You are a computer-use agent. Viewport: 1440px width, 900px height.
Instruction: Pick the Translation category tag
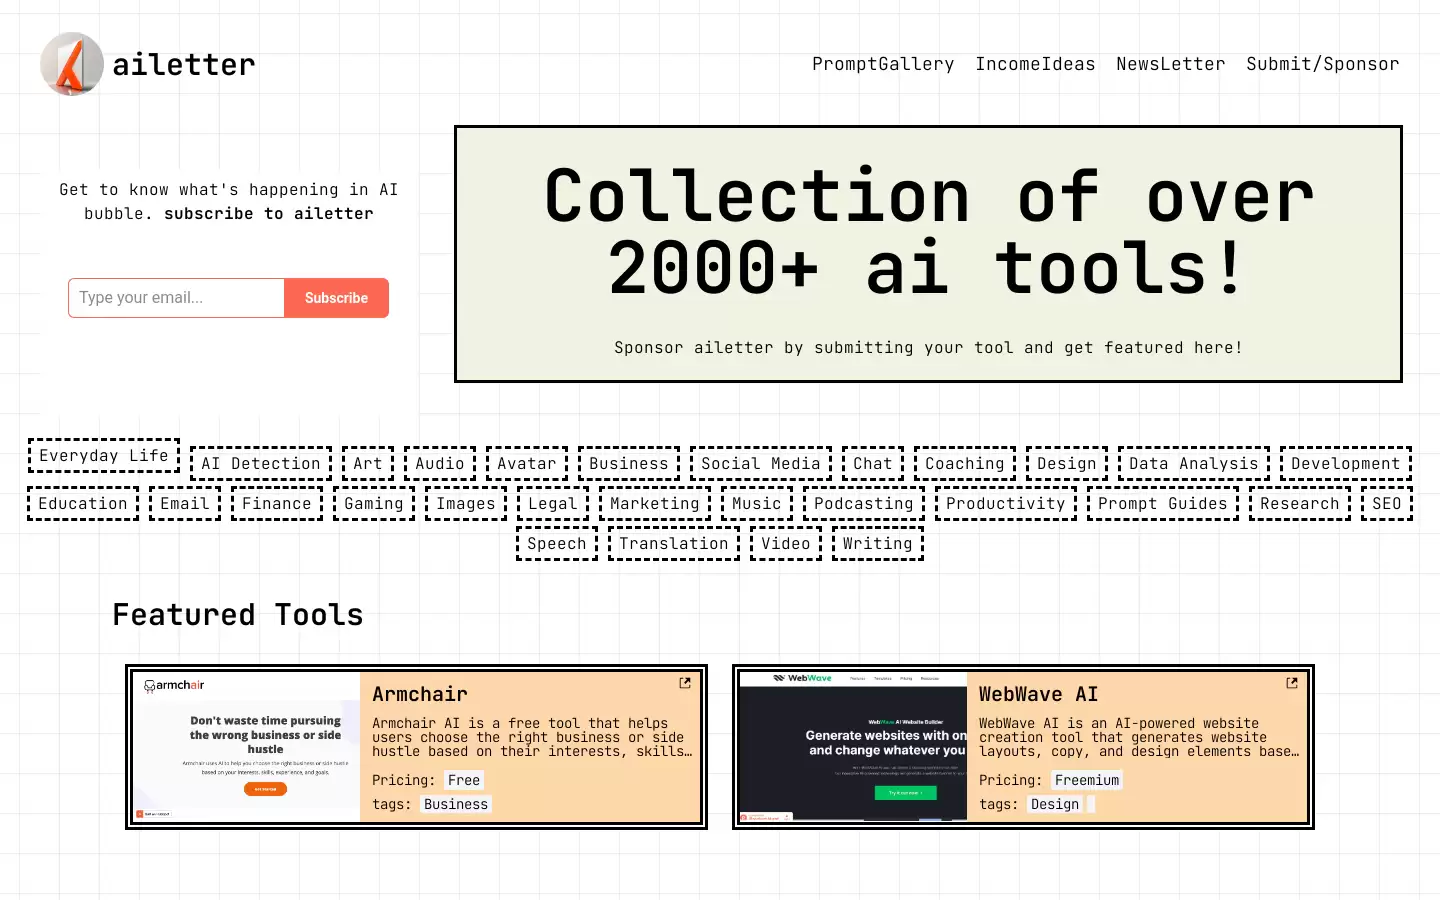pos(674,543)
